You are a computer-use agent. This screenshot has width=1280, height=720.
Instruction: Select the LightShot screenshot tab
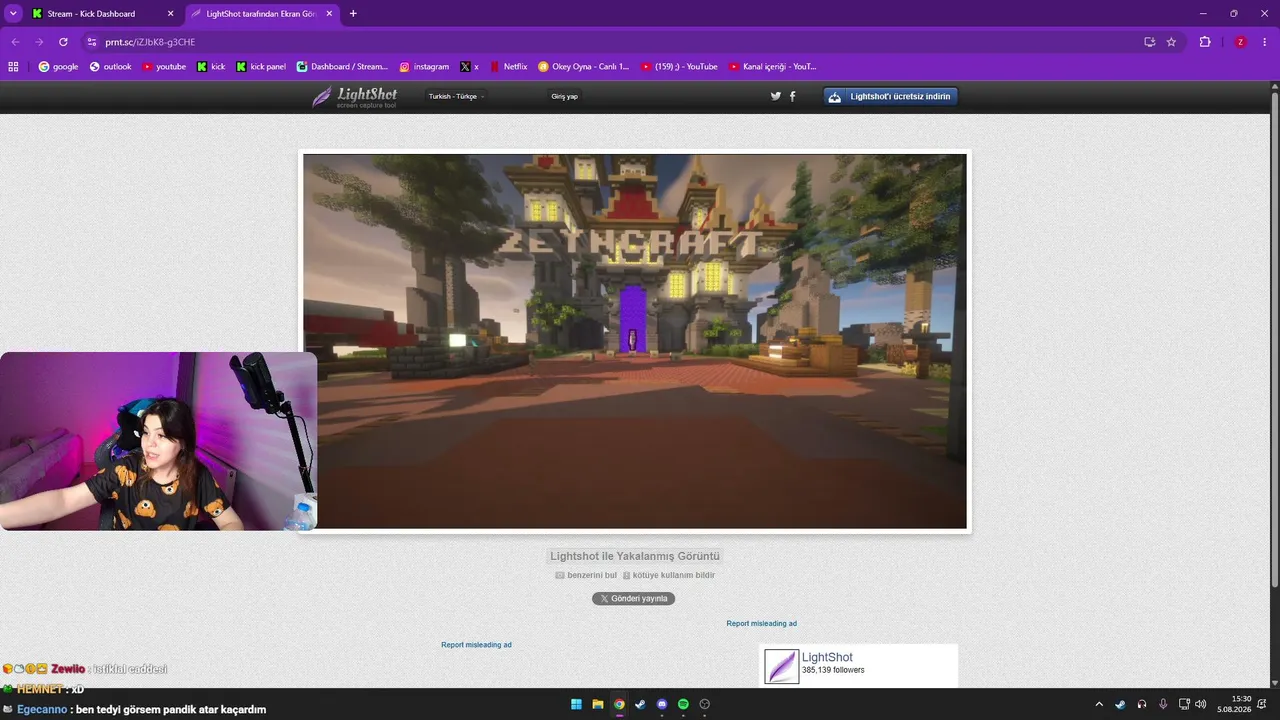pyautogui.click(x=260, y=14)
